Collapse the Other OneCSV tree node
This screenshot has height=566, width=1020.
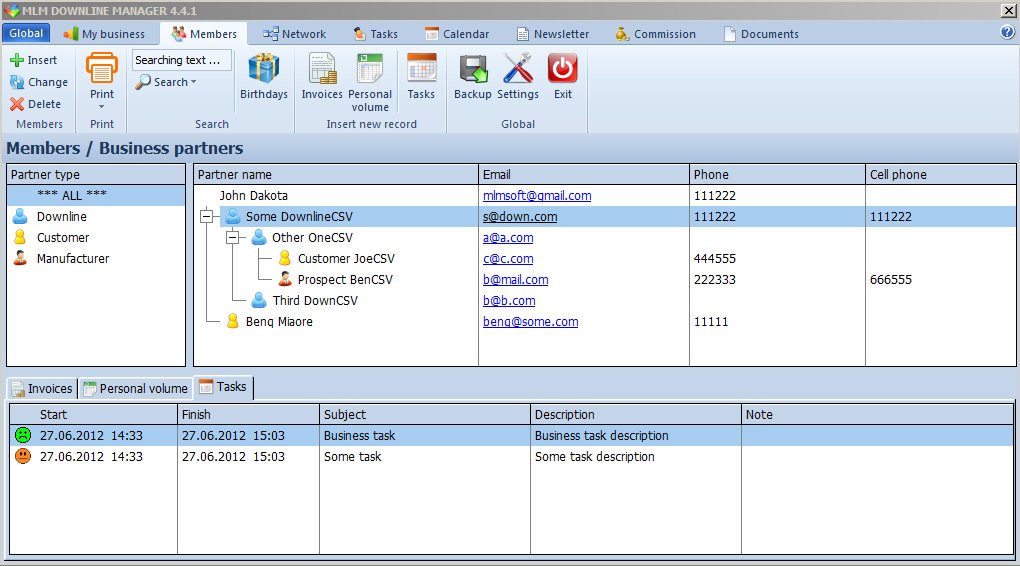233,238
